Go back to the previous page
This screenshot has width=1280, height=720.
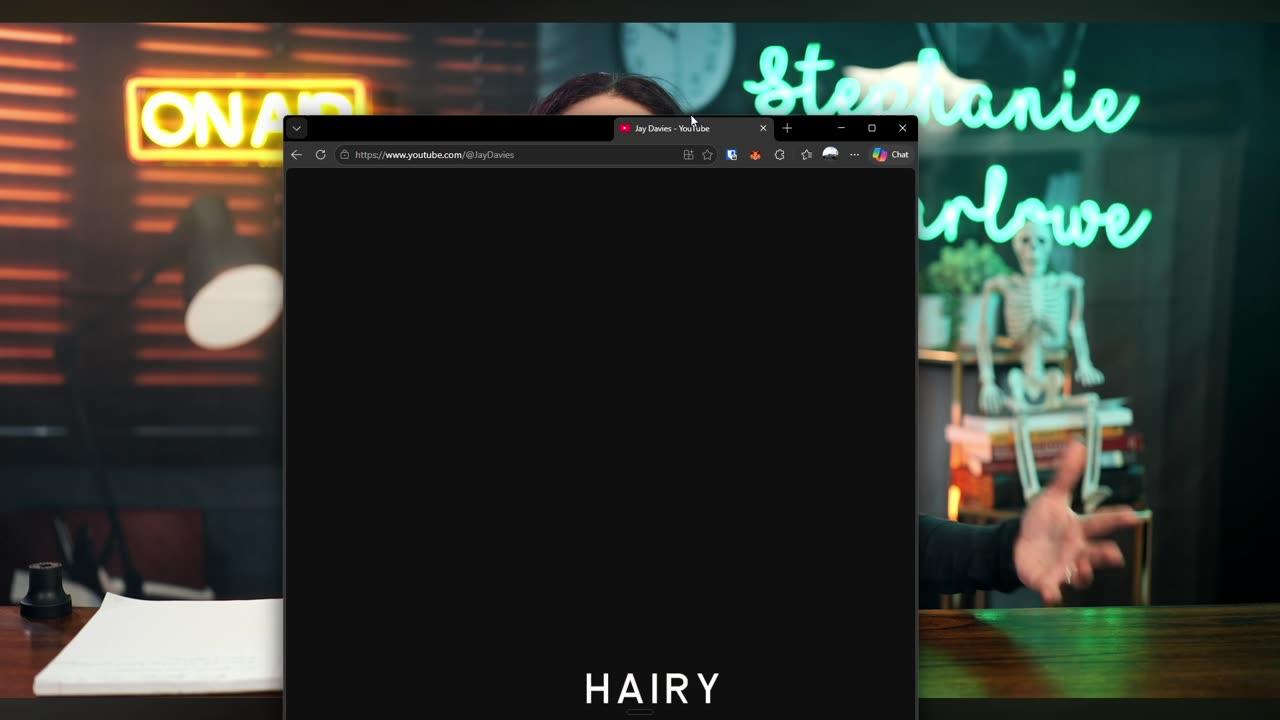tap(296, 155)
